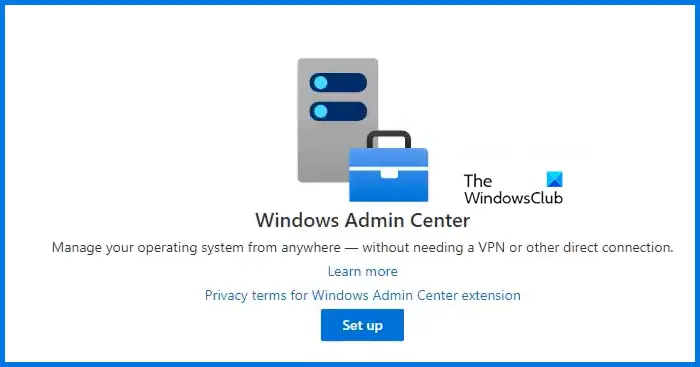This screenshot has height=367, width=700.
Task: Open Privacy terms for Windows Admin Center extension
Action: (362, 296)
